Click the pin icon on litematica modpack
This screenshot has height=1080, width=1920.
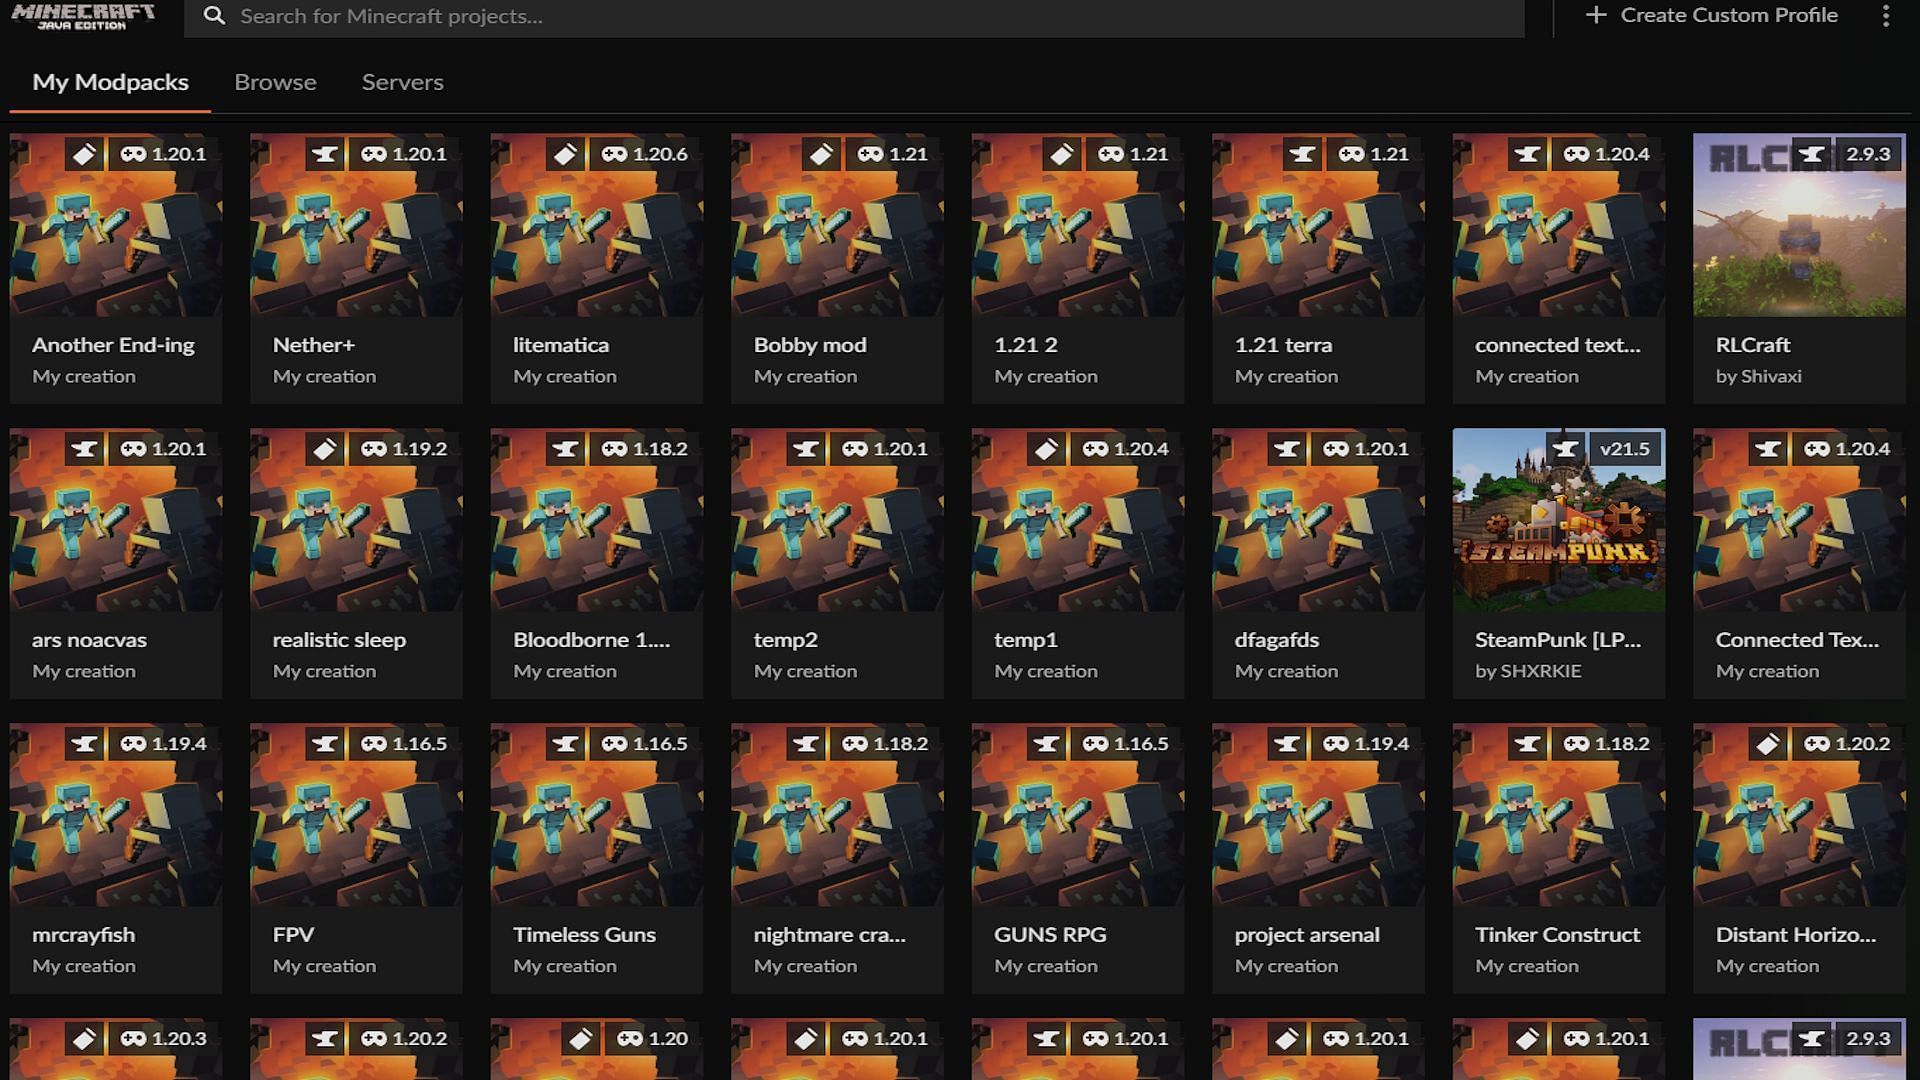(564, 153)
